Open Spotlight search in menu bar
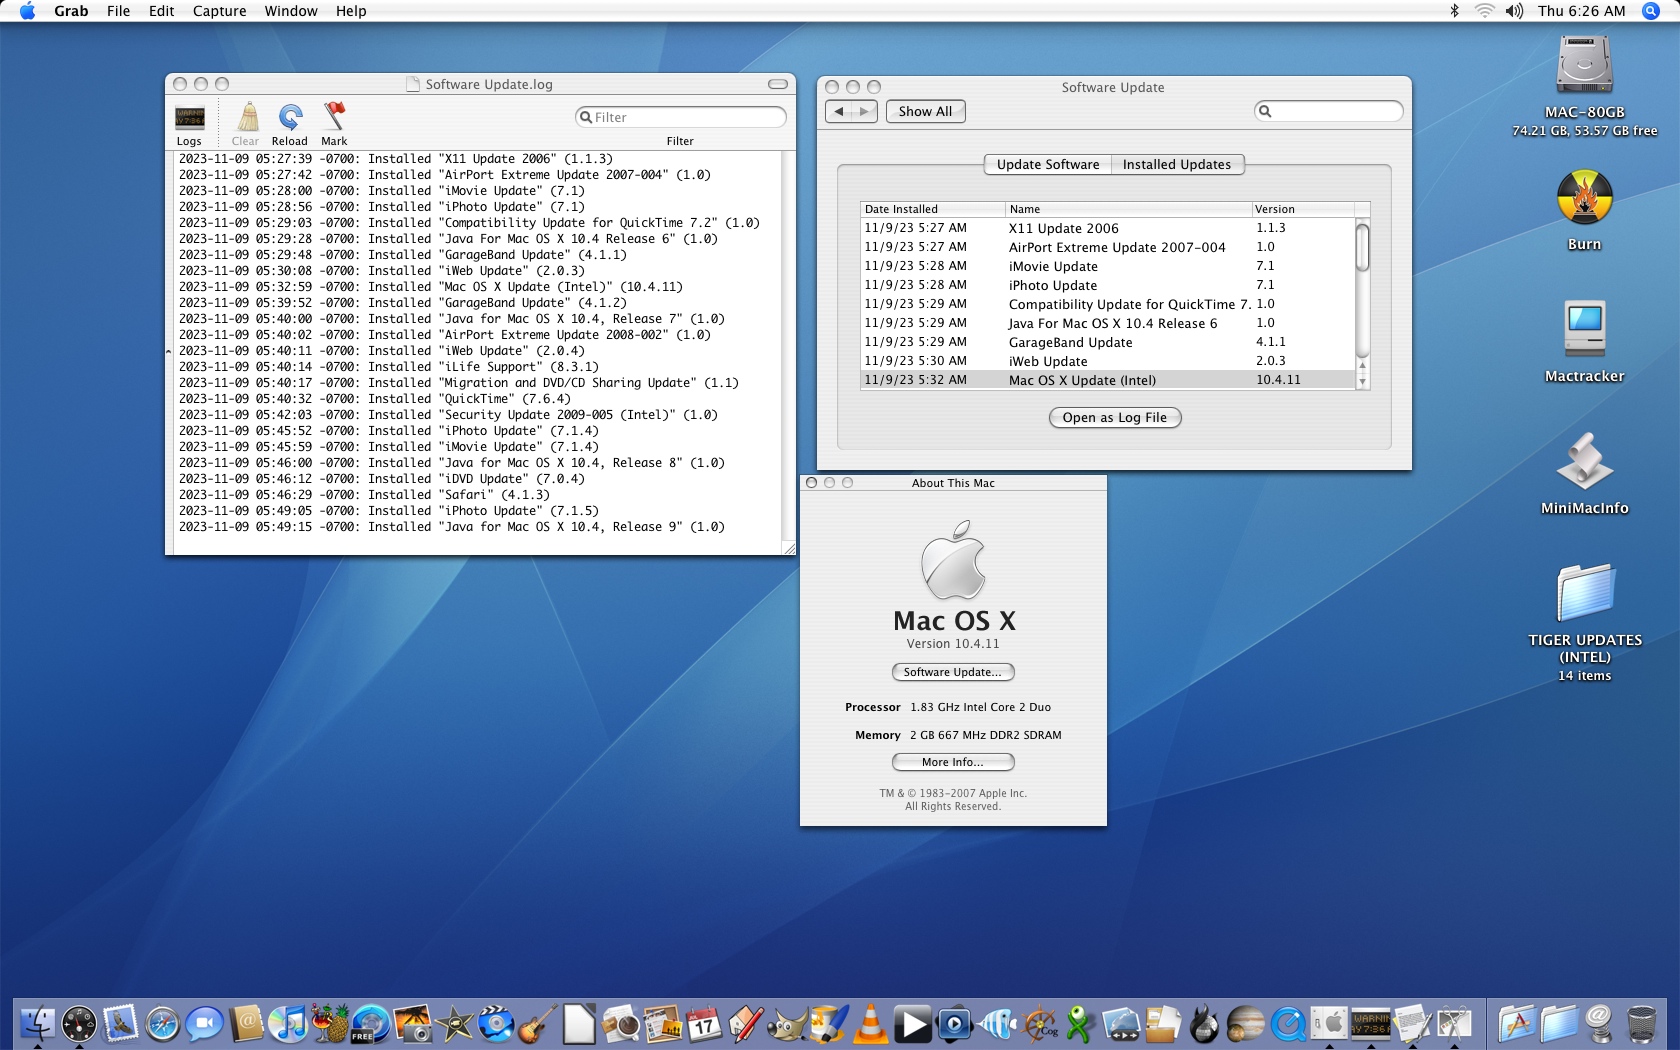The width and height of the screenshot is (1680, 1050). point(1650,10)
